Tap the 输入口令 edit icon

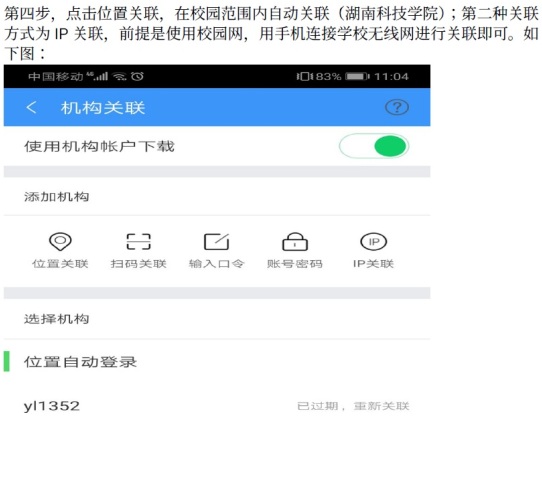pos(217,242)
